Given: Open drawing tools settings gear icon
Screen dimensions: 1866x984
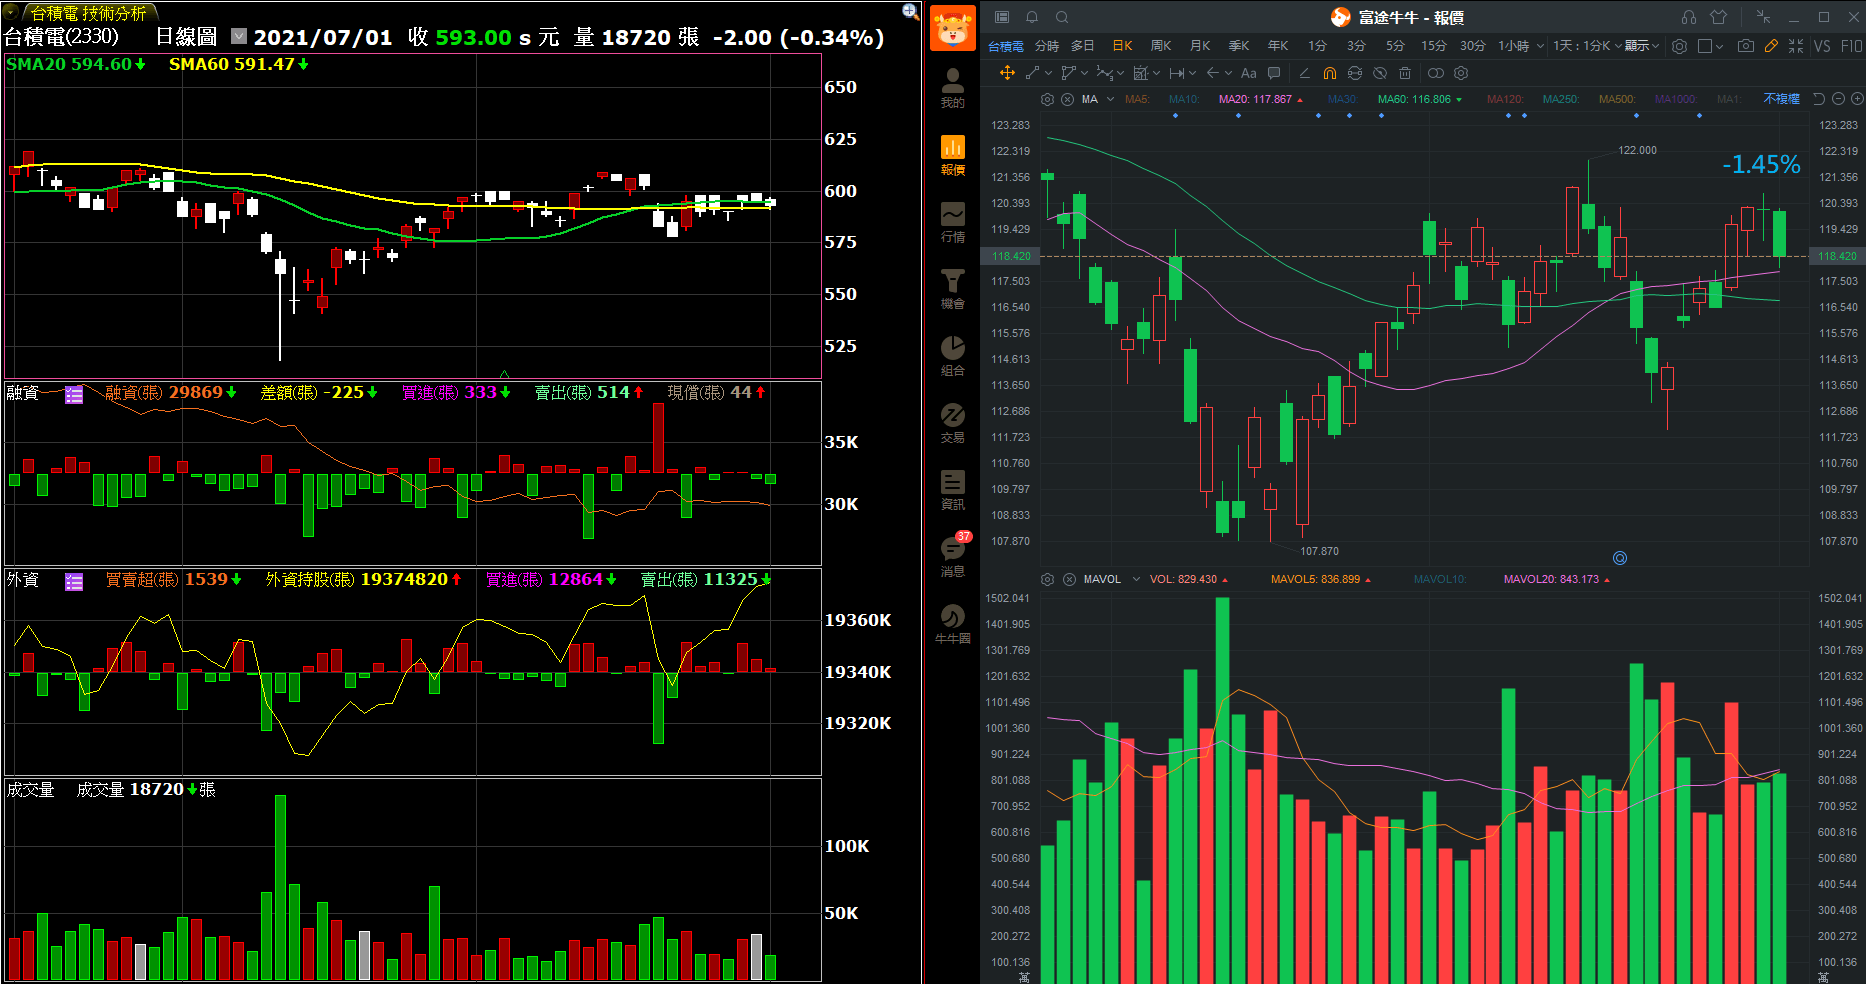Looking at the screenshot, I should [x=1461, y=73].
